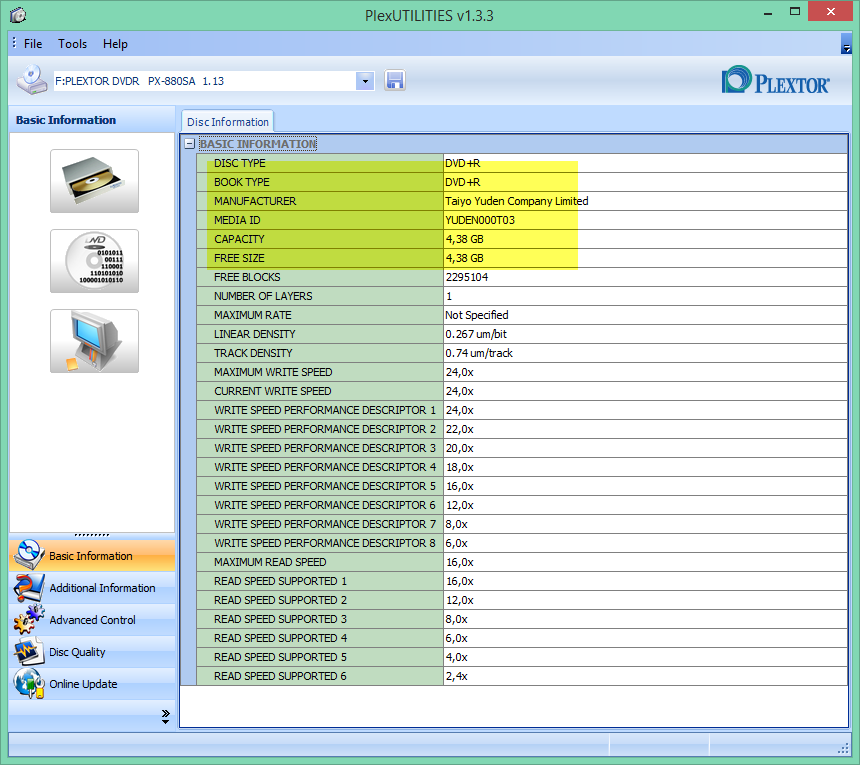860x765 pixels.
Task: Open the menu bar overflow arrow
Action: click(x=846, y=44)
